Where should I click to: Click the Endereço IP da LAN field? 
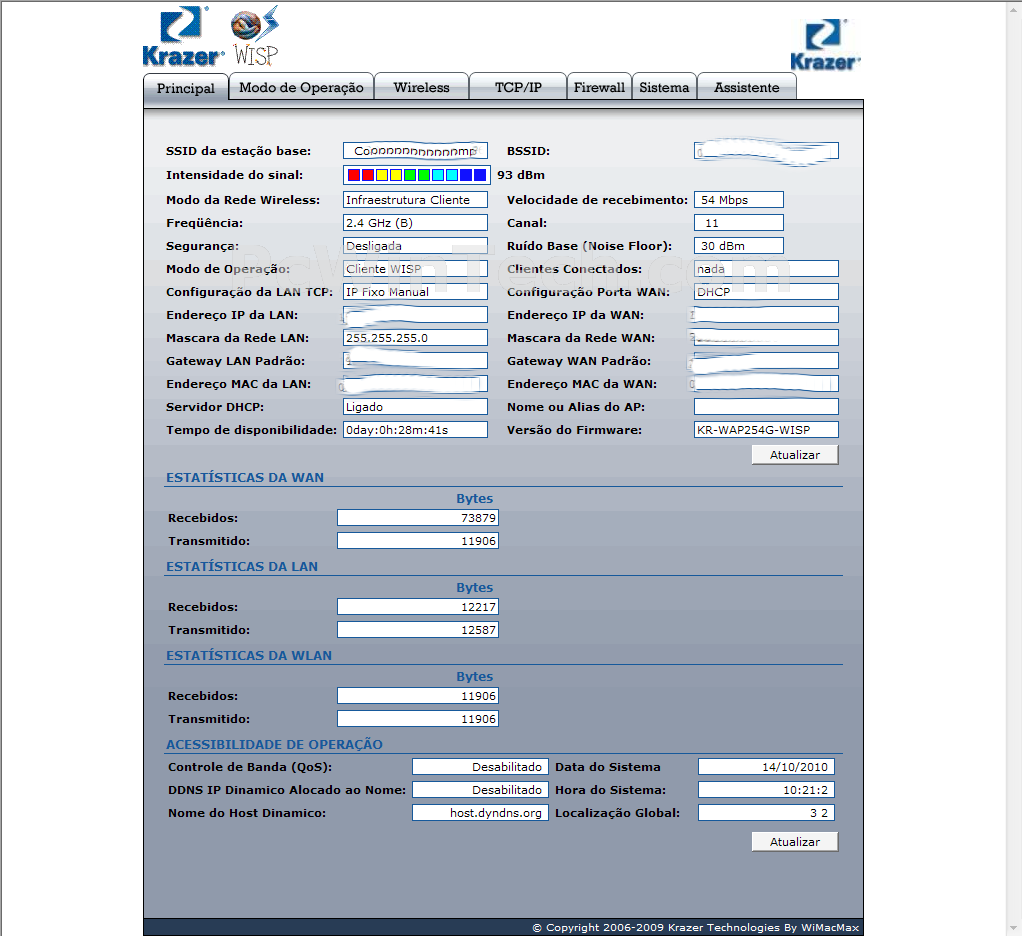tap(415, 315)
